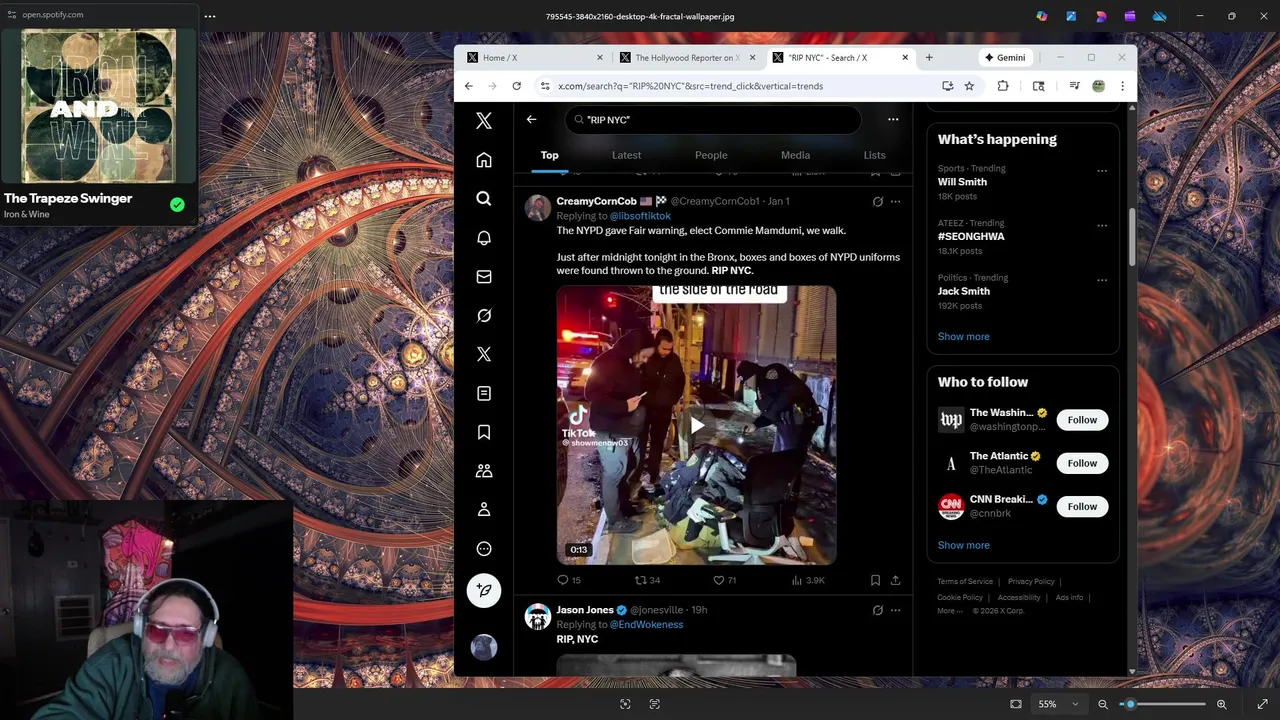Repost CreamyCornCob post with 34 reposts

[x=647, y=580]
